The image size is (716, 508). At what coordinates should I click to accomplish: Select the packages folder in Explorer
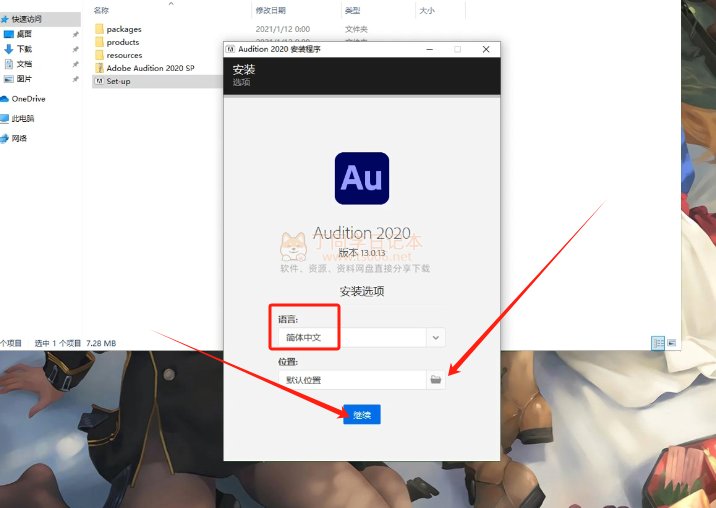coord(124,29)
